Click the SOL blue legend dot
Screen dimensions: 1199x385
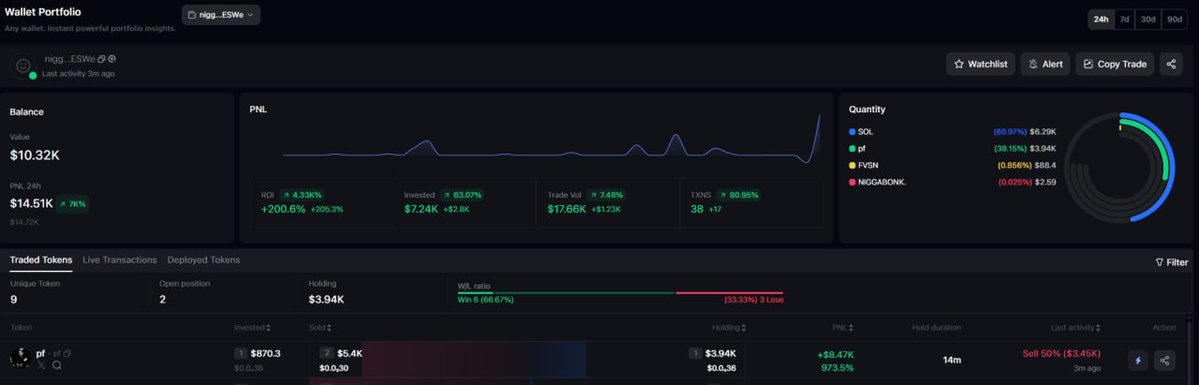(x=853, y=132)
